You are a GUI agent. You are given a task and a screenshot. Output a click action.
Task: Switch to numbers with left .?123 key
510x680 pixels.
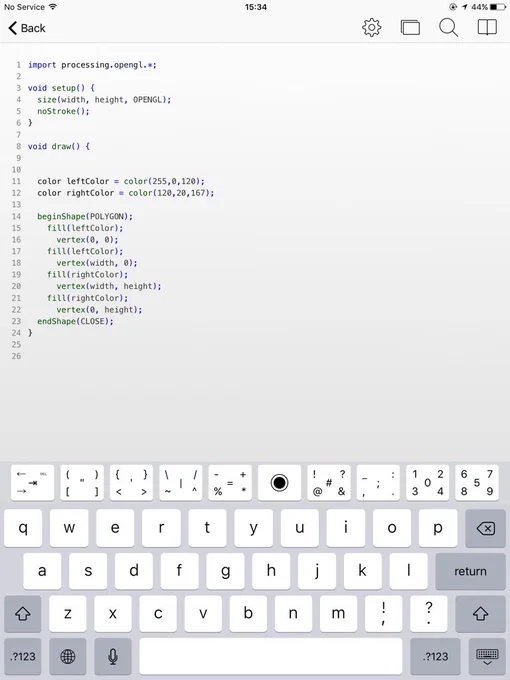coord(23,657)
